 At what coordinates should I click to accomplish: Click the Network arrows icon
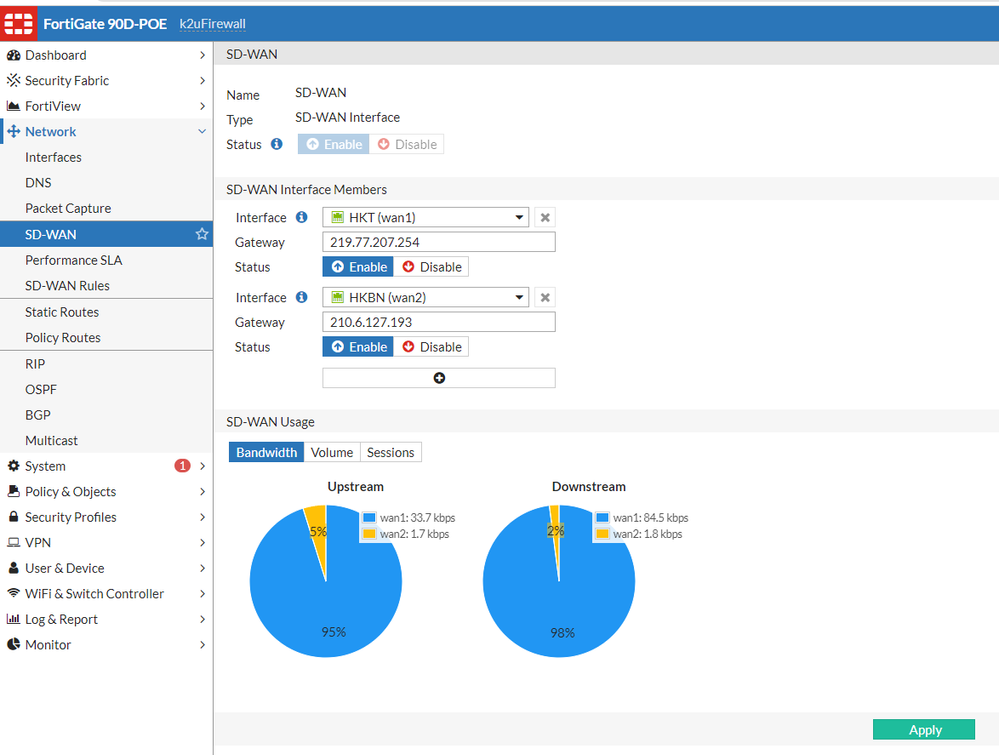[x=13, y=131]
